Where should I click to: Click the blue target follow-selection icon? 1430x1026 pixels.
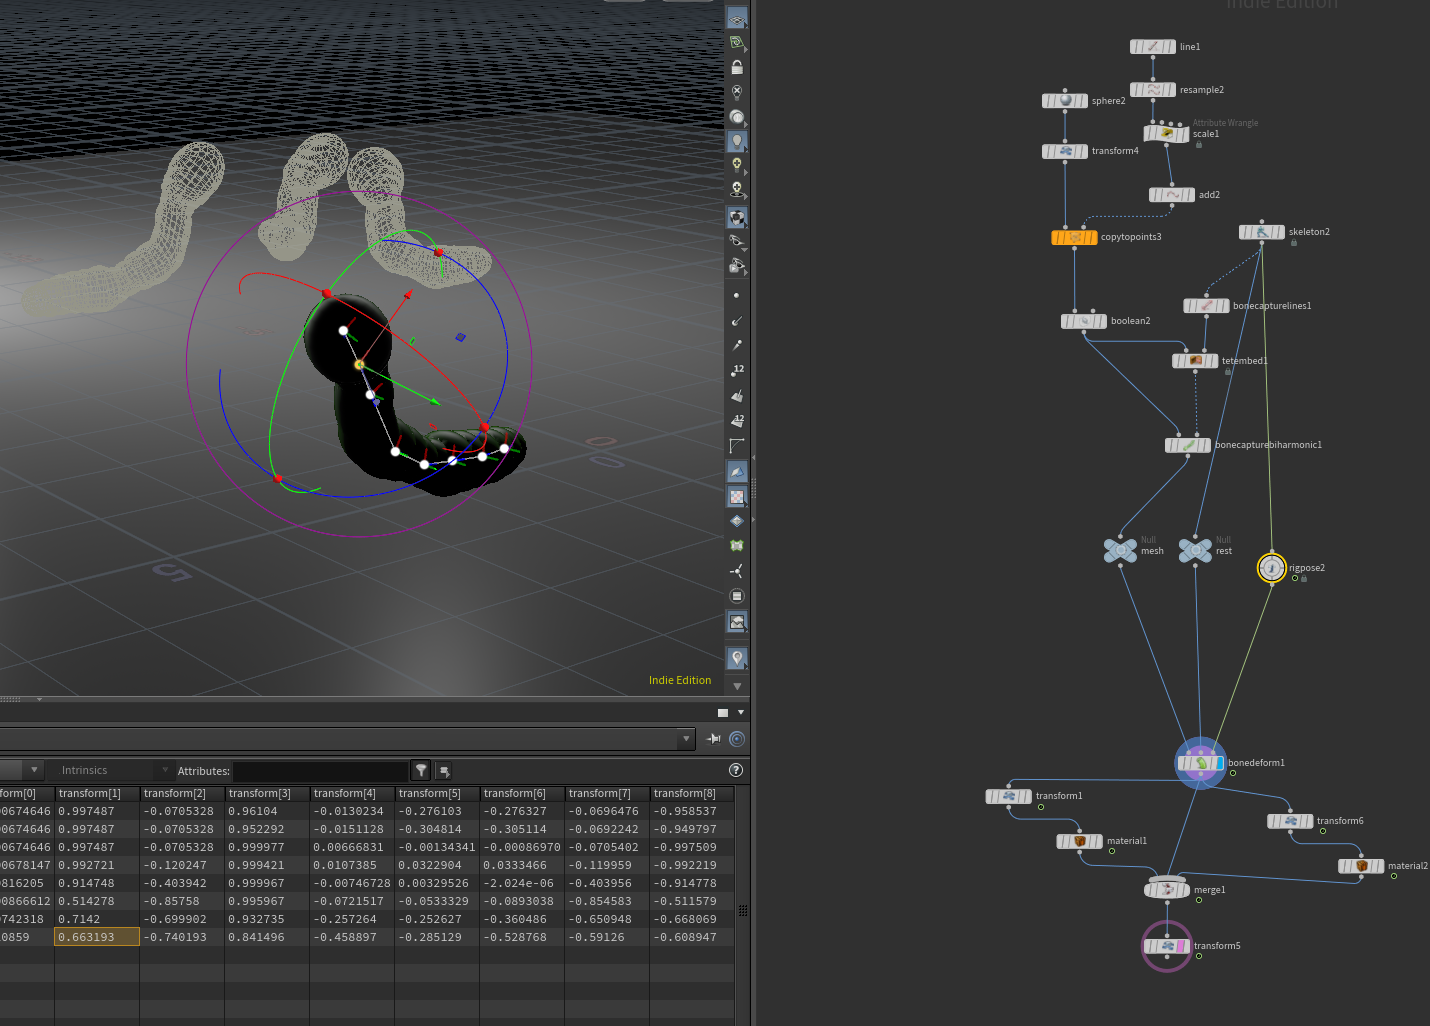pos(737,739)
